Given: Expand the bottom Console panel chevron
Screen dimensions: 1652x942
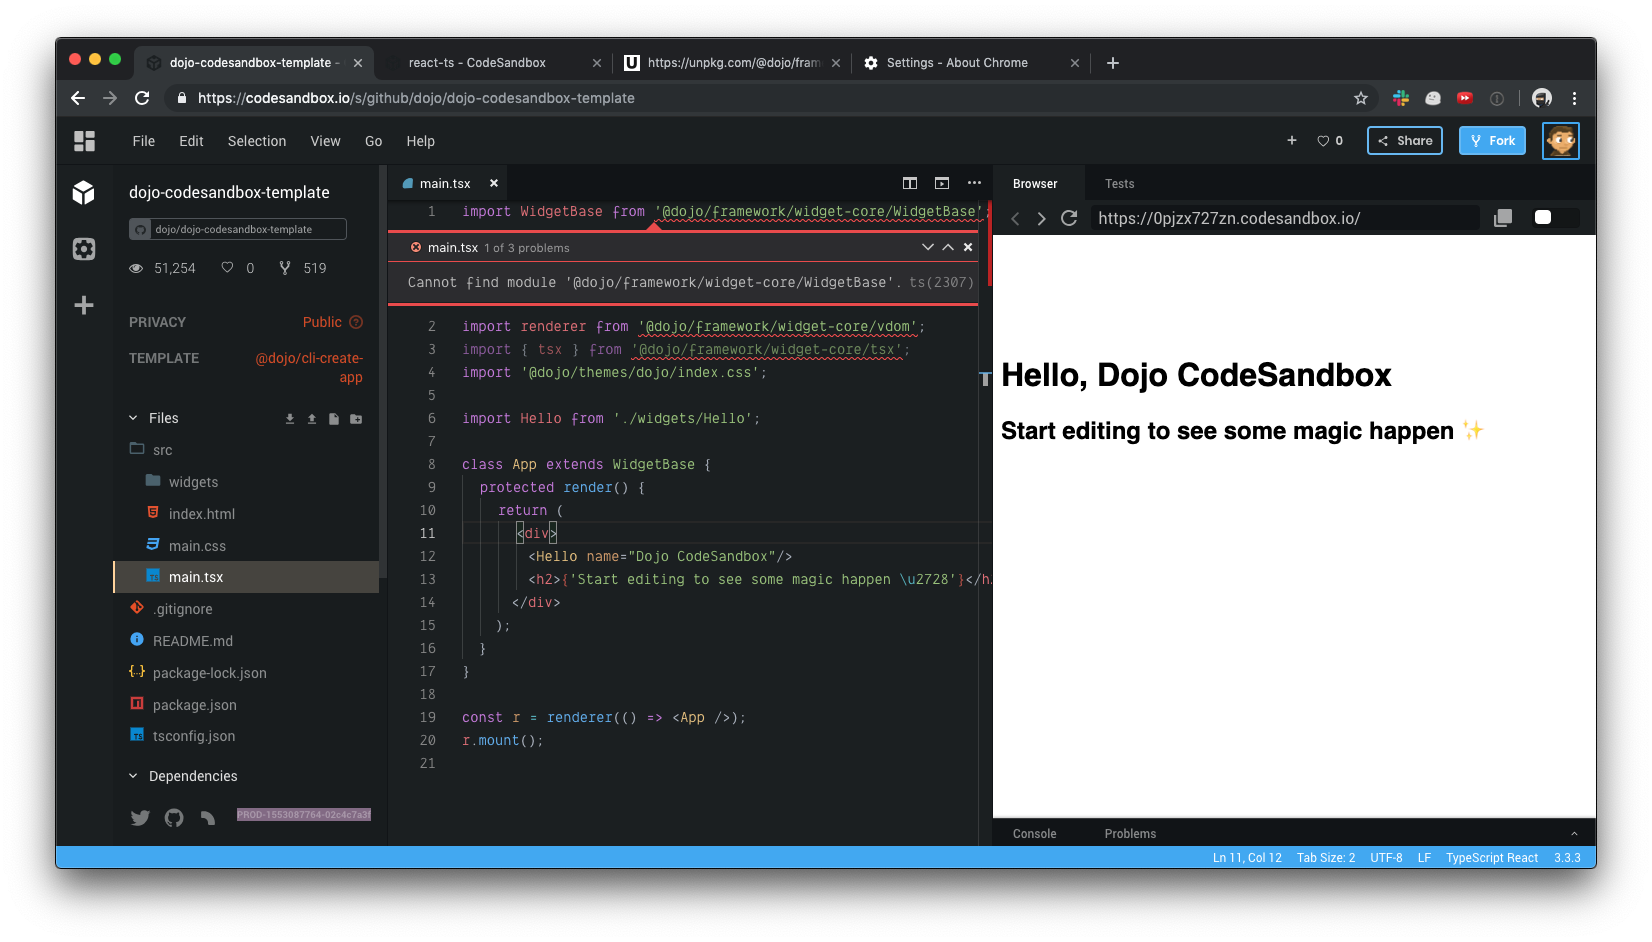Looking at the screenshot, I should click(x=1574, y=834).
